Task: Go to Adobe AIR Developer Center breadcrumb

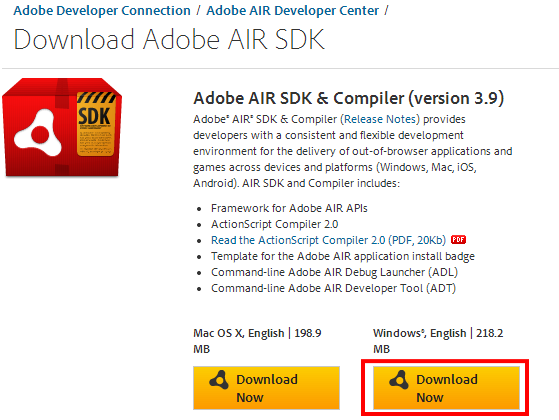Action: point(292,11)
